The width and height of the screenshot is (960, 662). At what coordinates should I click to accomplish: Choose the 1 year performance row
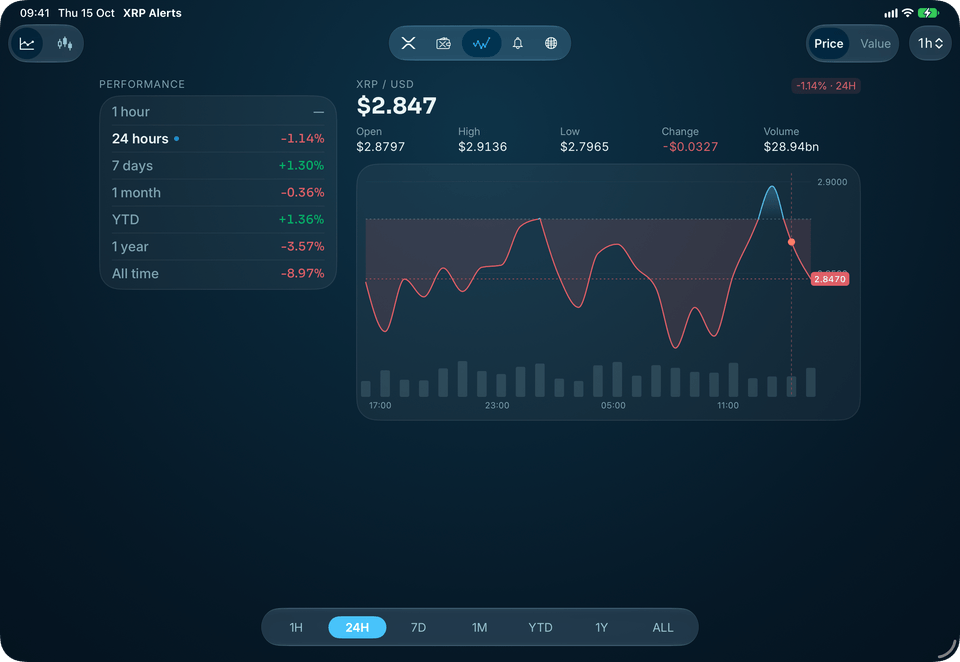pos(218,246)
